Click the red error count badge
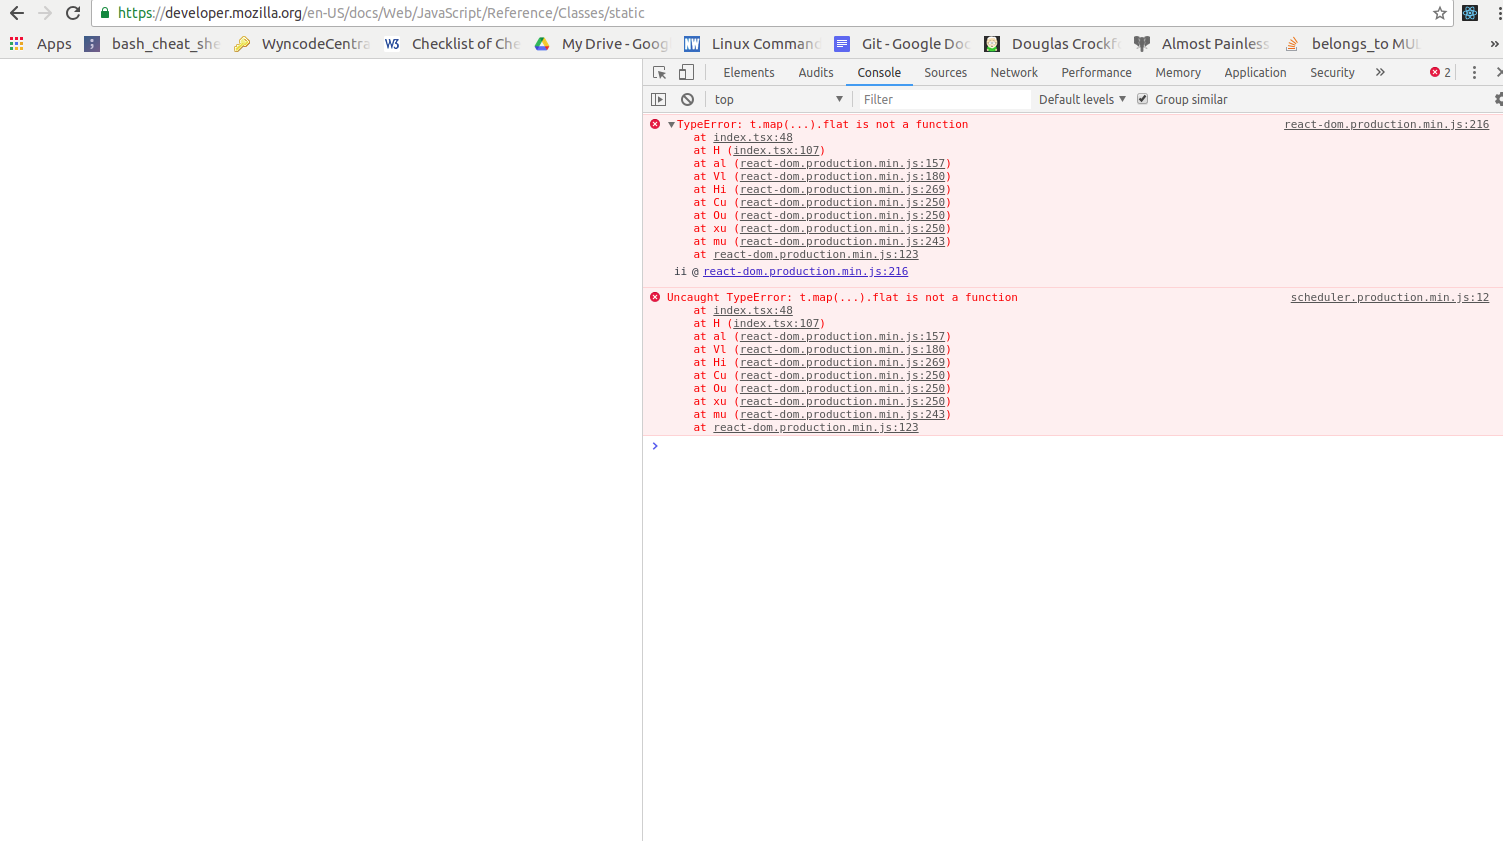The image size is (1503, 841). 1440,72
